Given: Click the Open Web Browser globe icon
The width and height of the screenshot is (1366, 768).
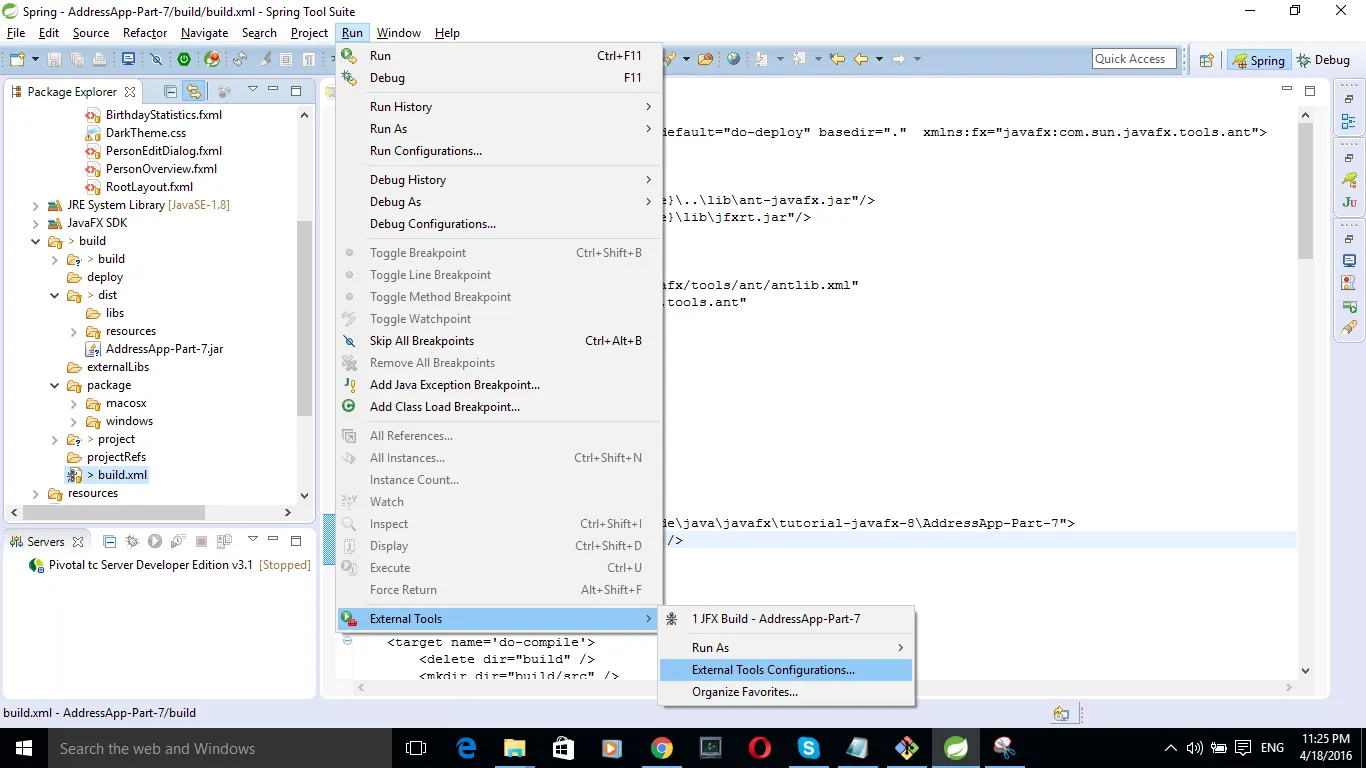Looking at the screenshot, I should coord(734,59).
